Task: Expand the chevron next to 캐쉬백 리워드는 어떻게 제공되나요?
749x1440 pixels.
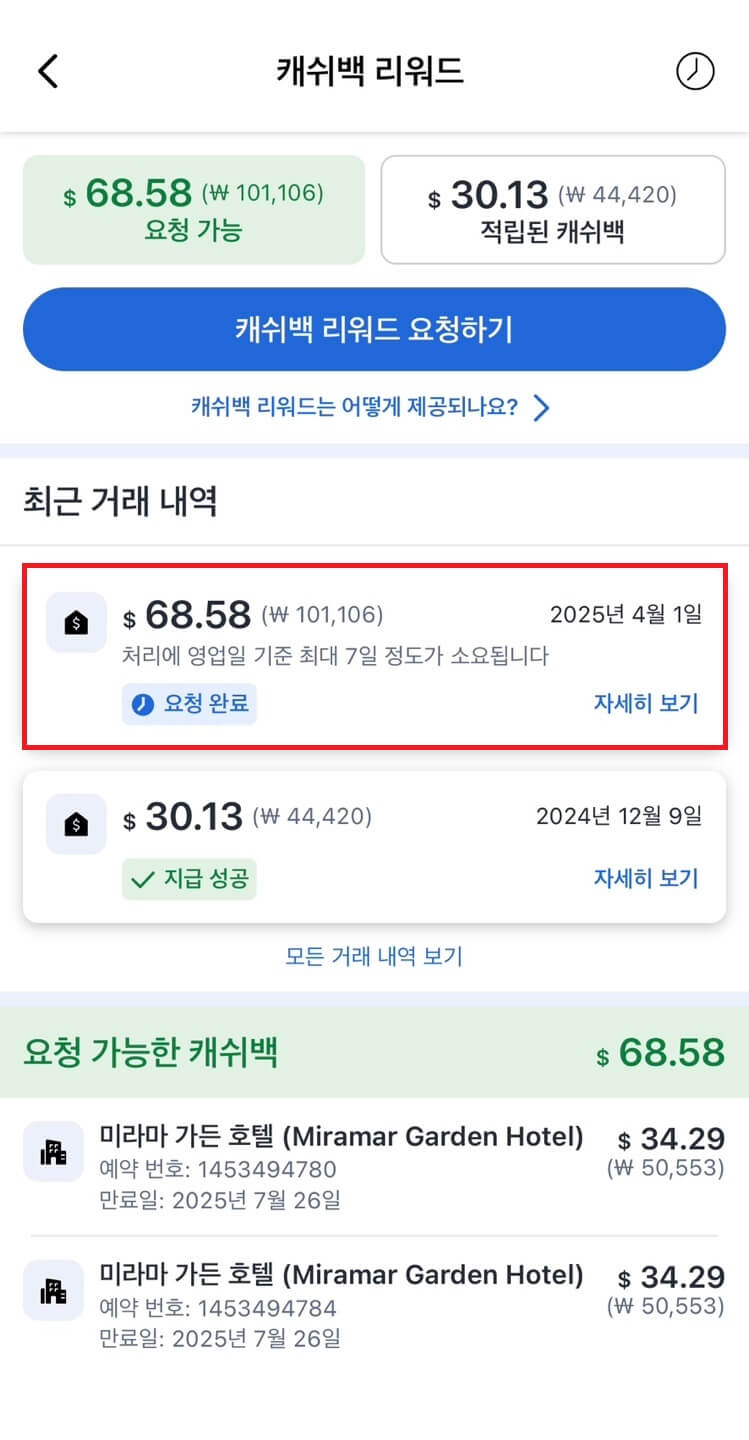Action: [x=541, y=407]
